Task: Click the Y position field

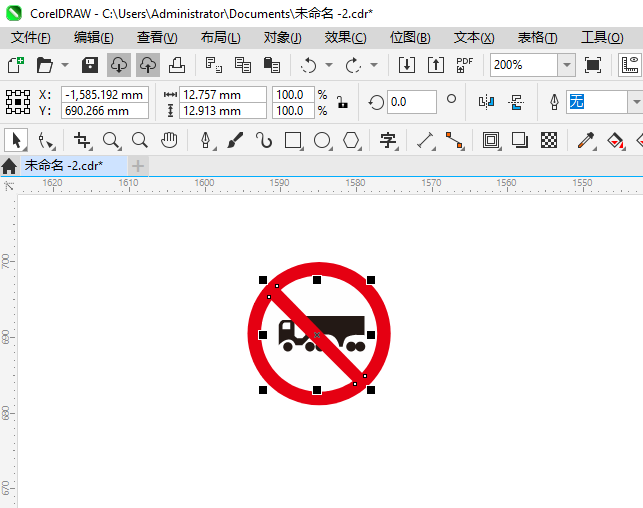Action: click(105, 111)
